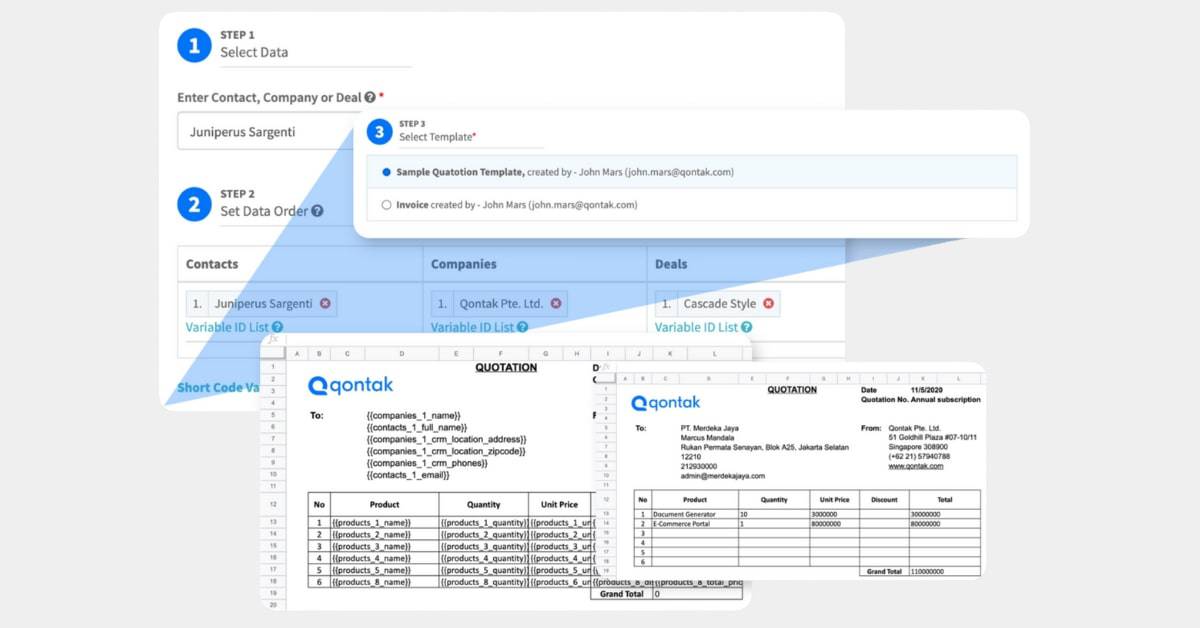Viewport: 1200px width, 628px height.
Task: Click Grand Total label in template sheet
Action: point(622,594)
